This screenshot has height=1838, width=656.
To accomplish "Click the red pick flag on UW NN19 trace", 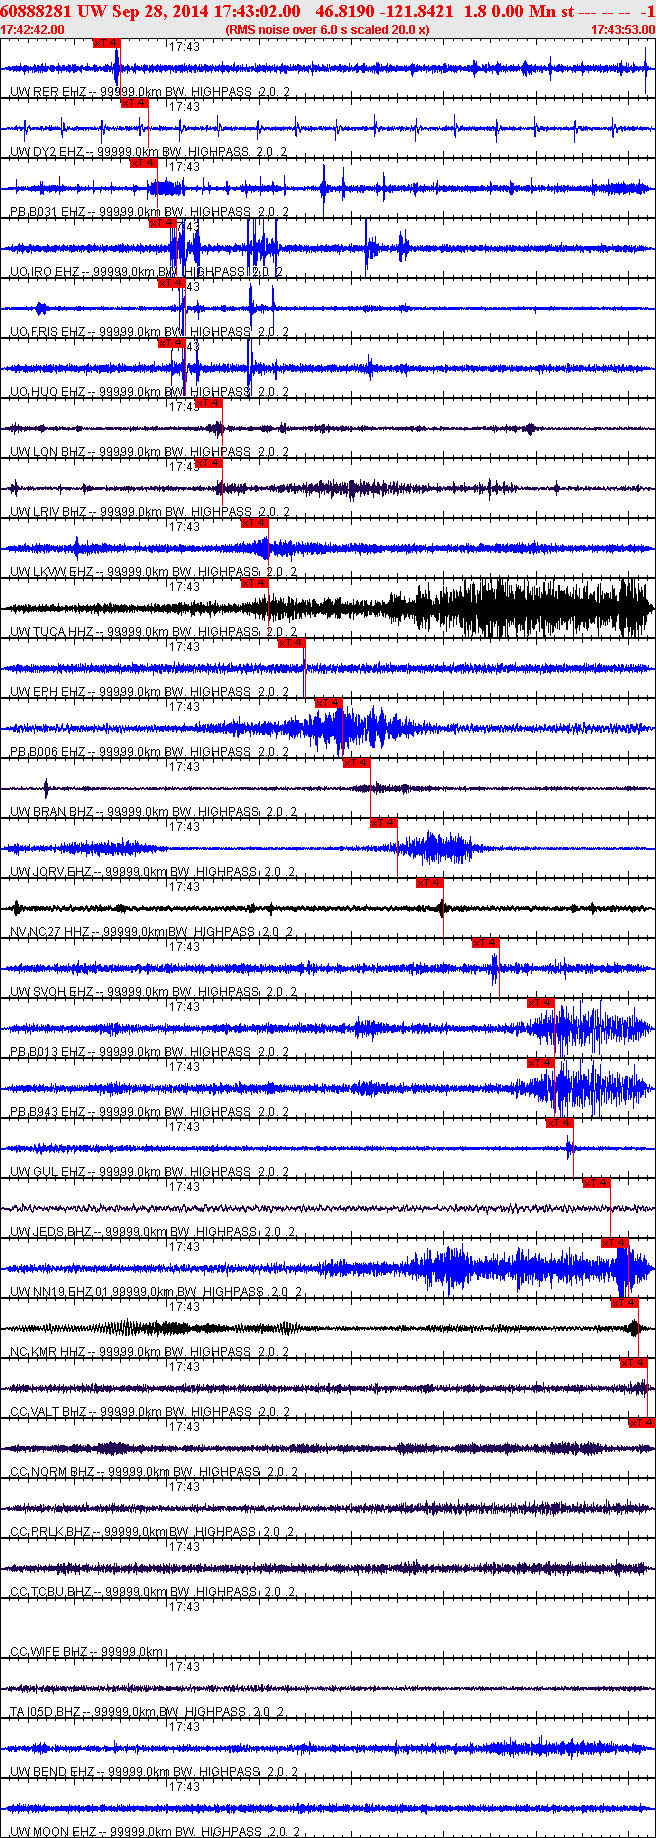I will pos(614,1243).
